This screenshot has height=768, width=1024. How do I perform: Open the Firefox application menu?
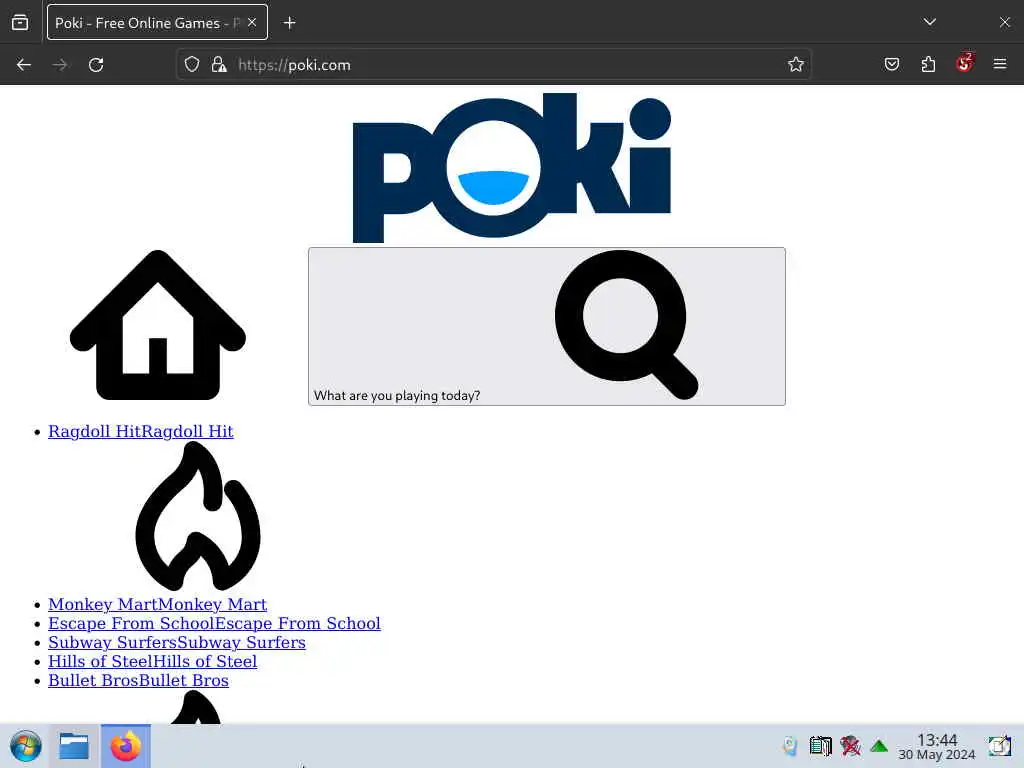1000,65
